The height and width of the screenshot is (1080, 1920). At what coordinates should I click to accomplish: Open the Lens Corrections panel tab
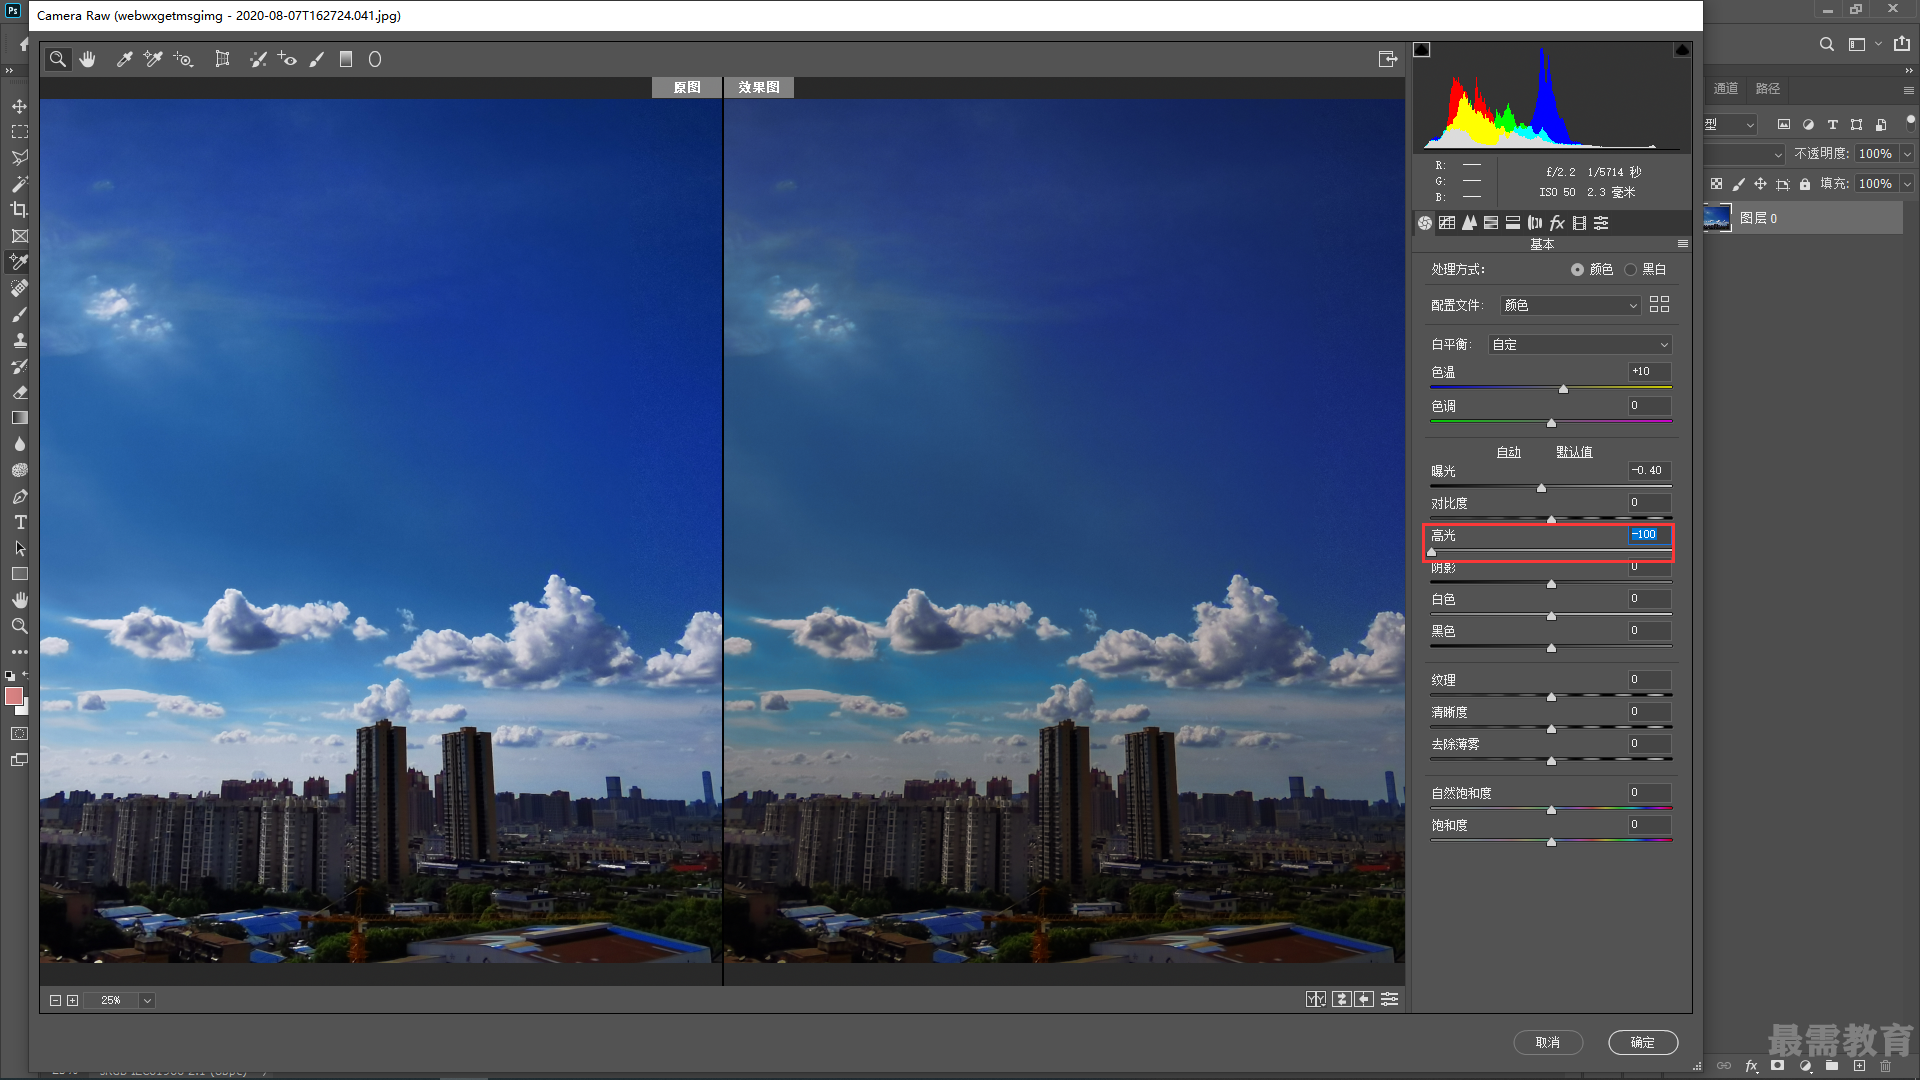coord(1535,223)
